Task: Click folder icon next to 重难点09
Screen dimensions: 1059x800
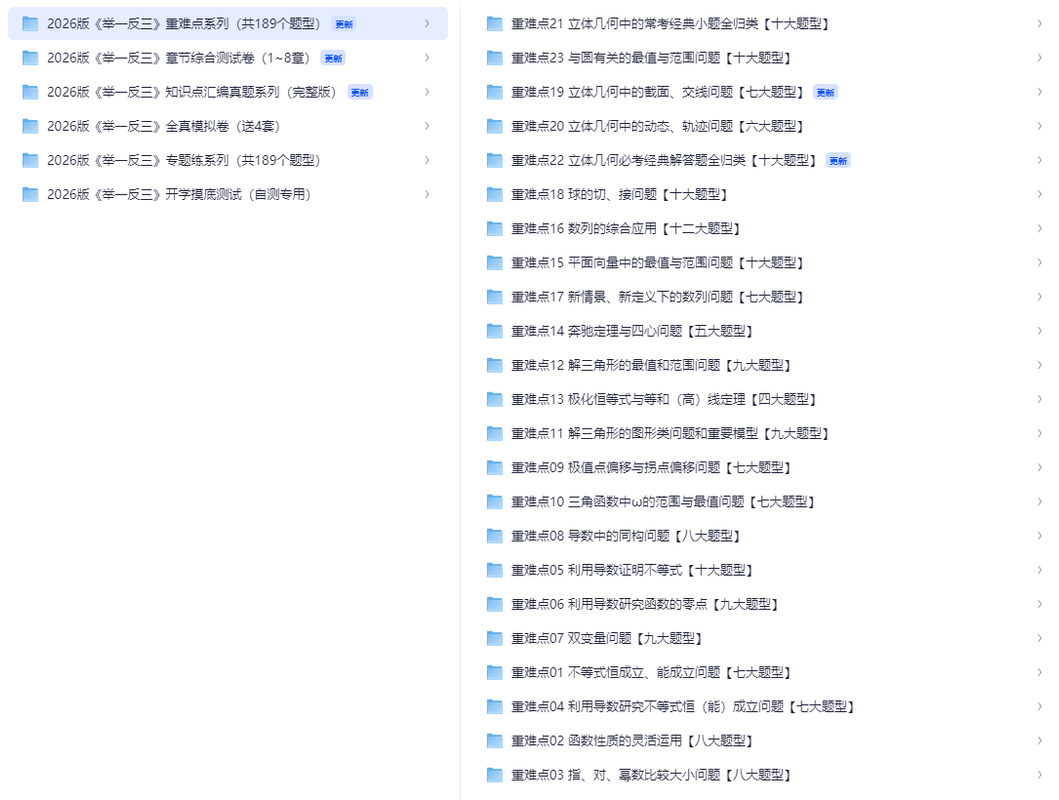Action: (x=494, y=467)
